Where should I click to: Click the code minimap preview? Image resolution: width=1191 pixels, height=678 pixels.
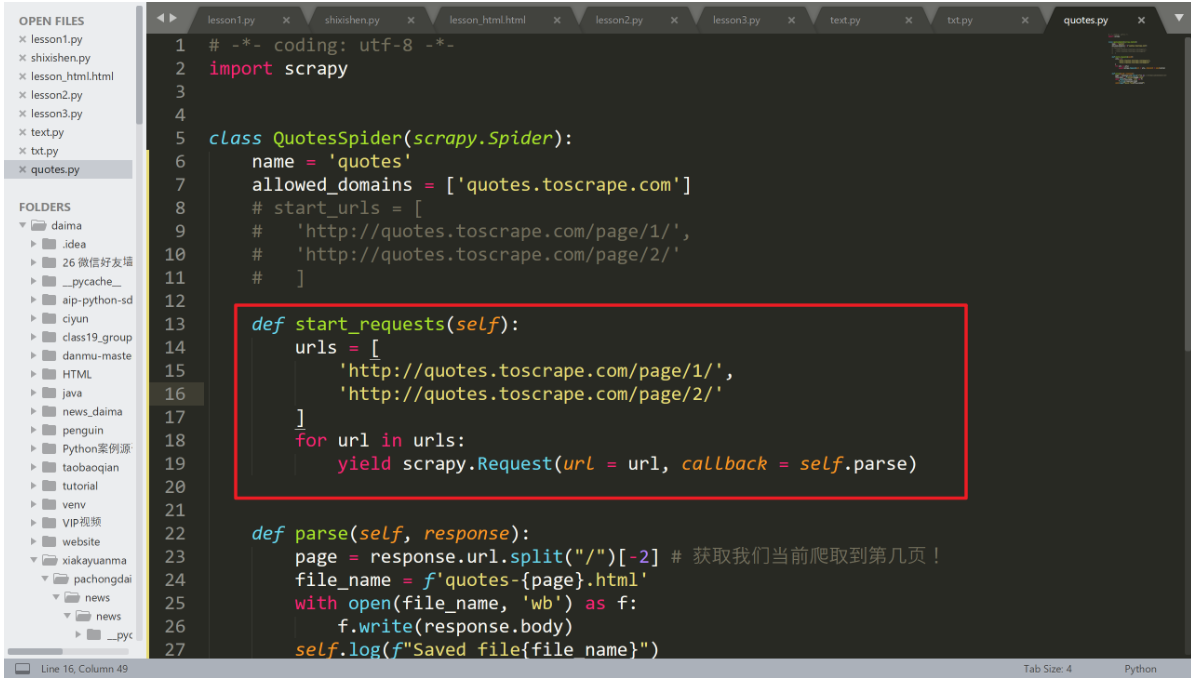tap(1136, 59)
